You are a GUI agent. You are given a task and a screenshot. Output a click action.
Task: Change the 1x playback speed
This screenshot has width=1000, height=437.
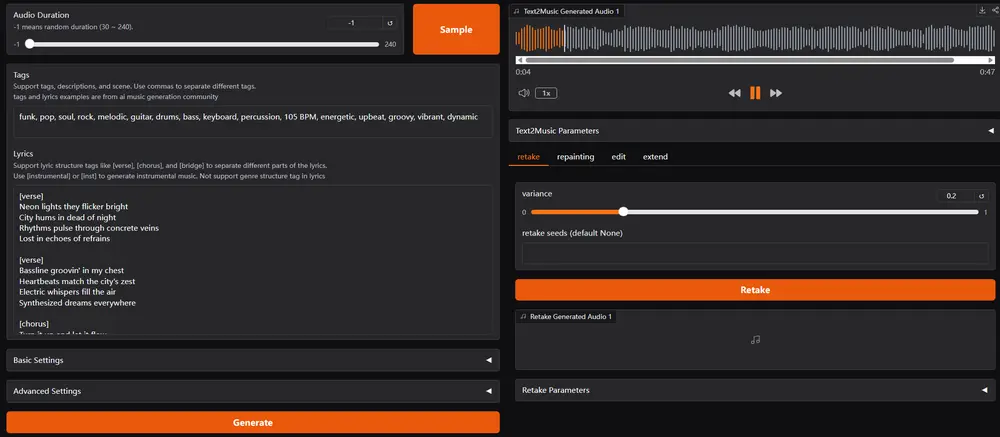546,93
